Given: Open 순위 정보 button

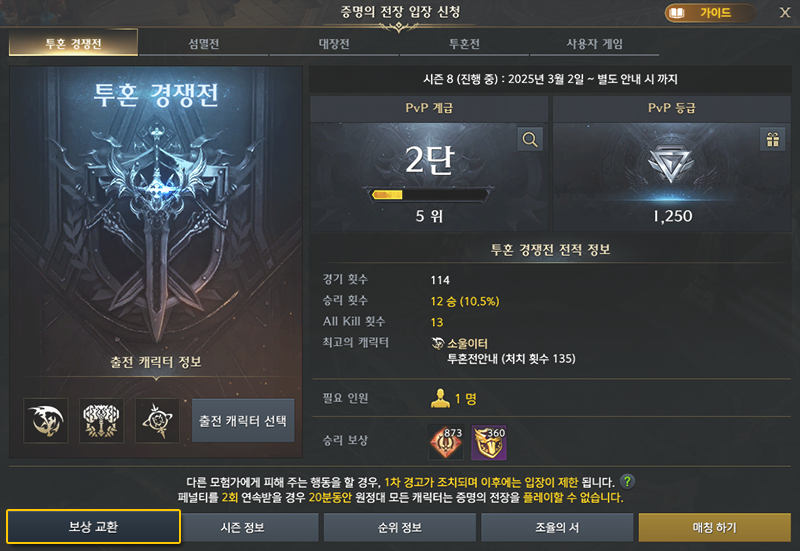Looking at the screenshot, I should [399, 527].
